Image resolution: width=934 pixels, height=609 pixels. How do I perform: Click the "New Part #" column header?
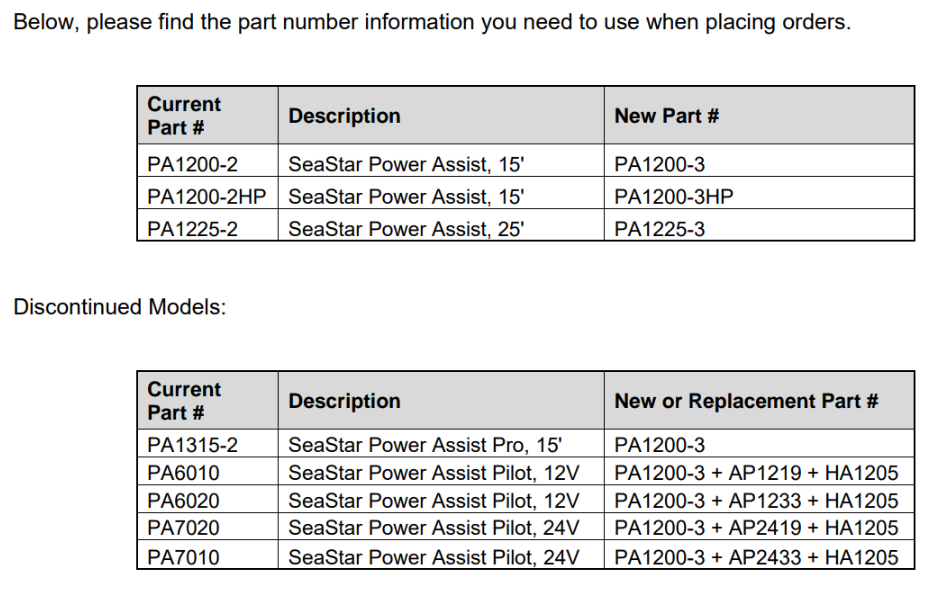[x=666, y=116]
